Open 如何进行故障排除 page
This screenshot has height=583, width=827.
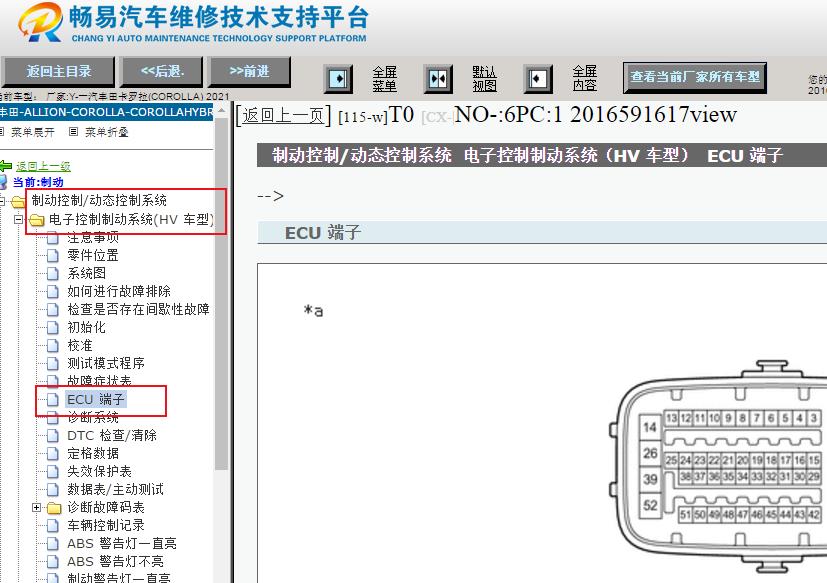119,291
